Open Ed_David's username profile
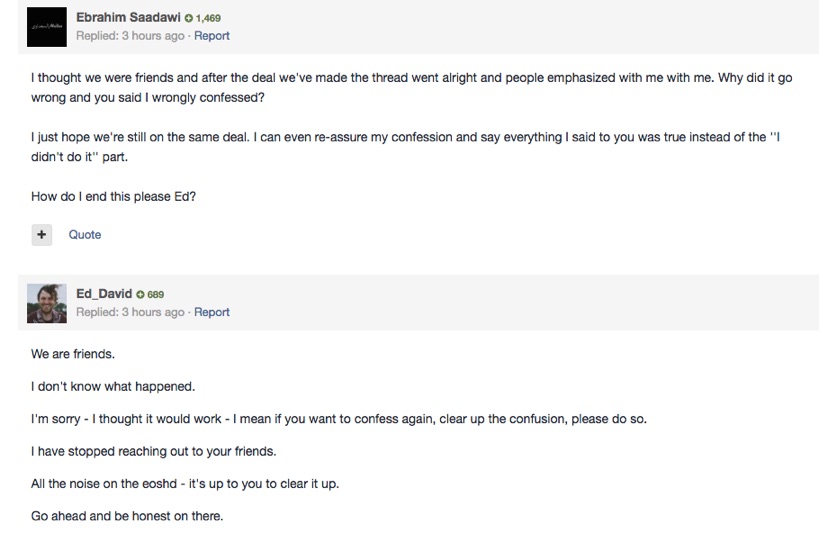Image resolution: width=819 pixels, height=543 pixels. pos(104,293)
